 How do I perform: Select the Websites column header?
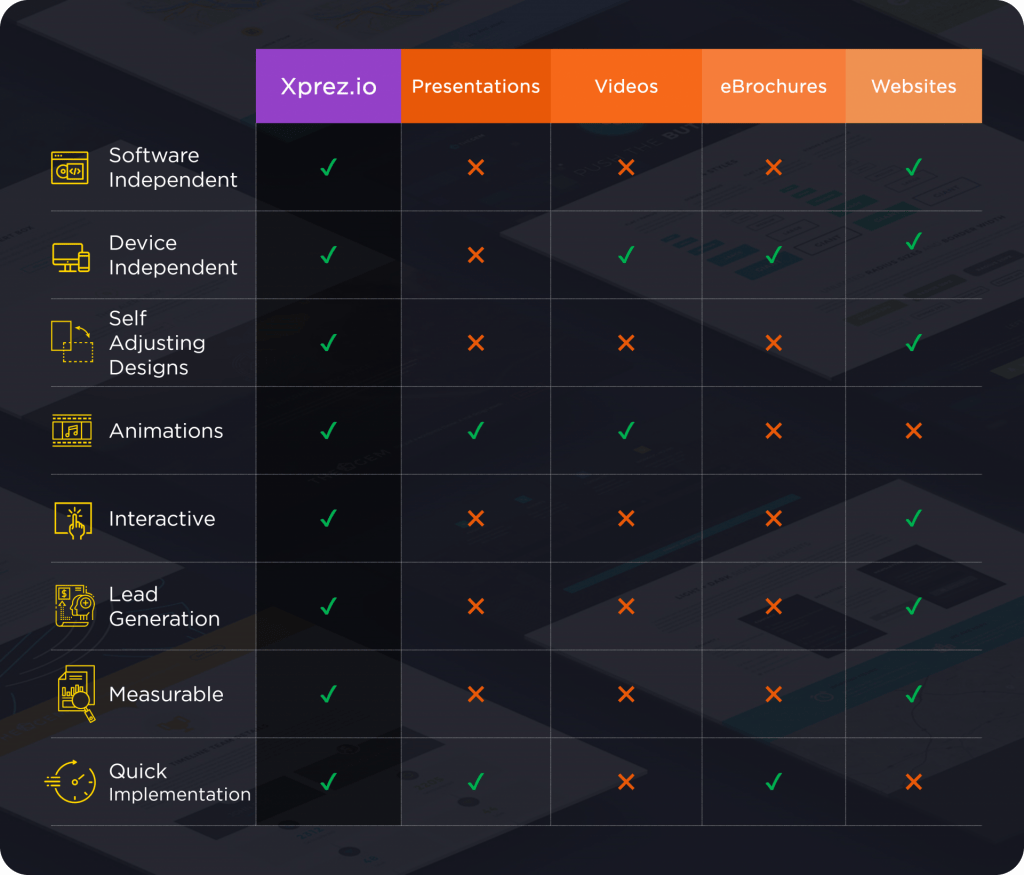pos(914,86)
